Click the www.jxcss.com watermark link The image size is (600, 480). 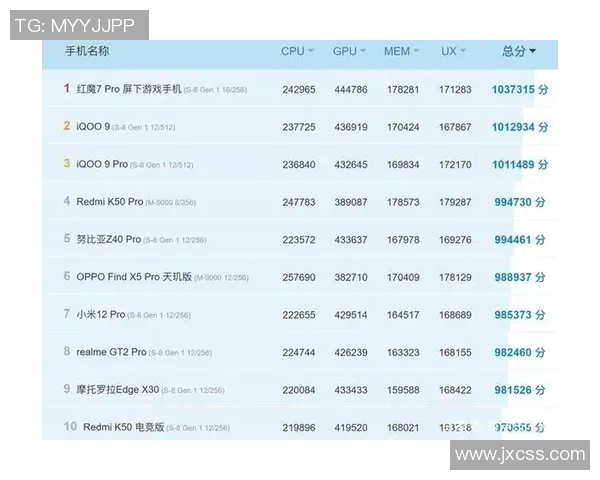pyautogui.click(x=519, y=455)
